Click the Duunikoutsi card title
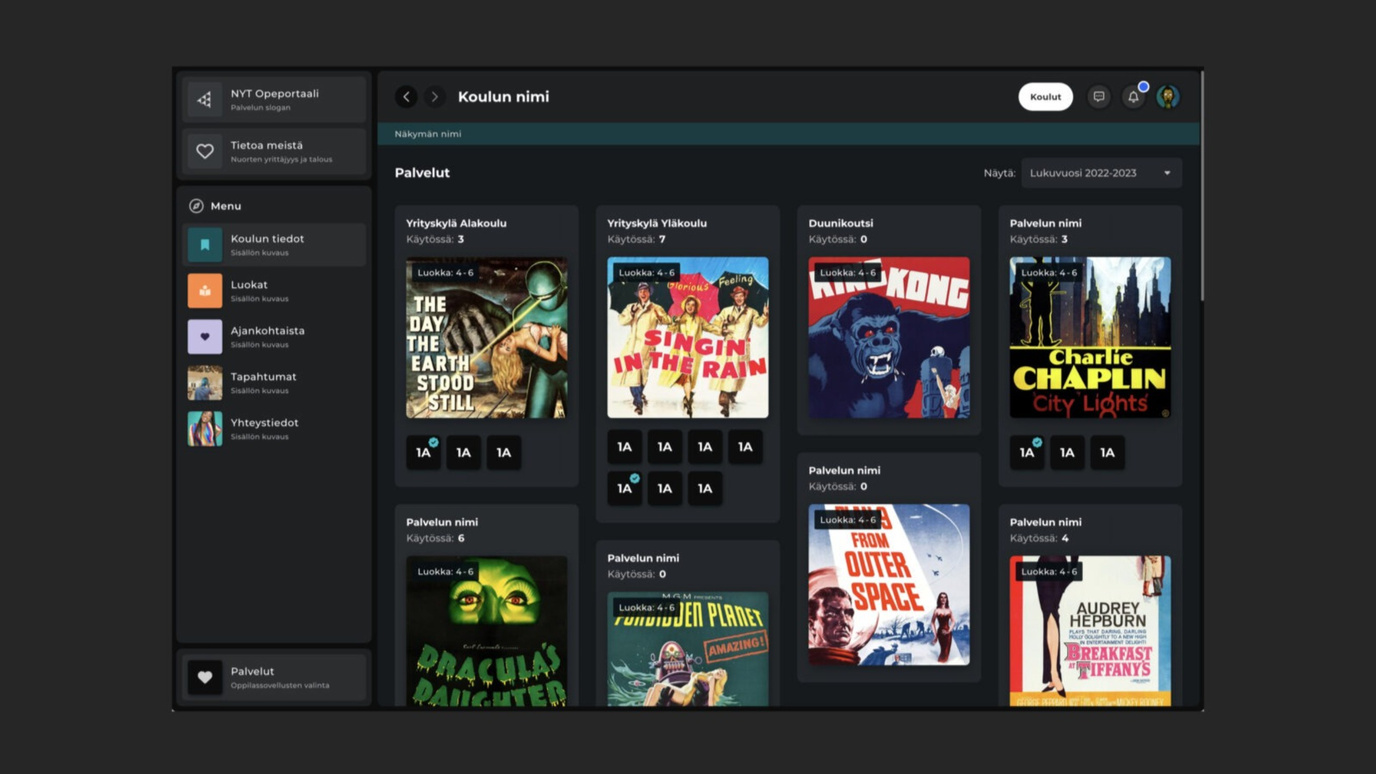 click(841, 223)
